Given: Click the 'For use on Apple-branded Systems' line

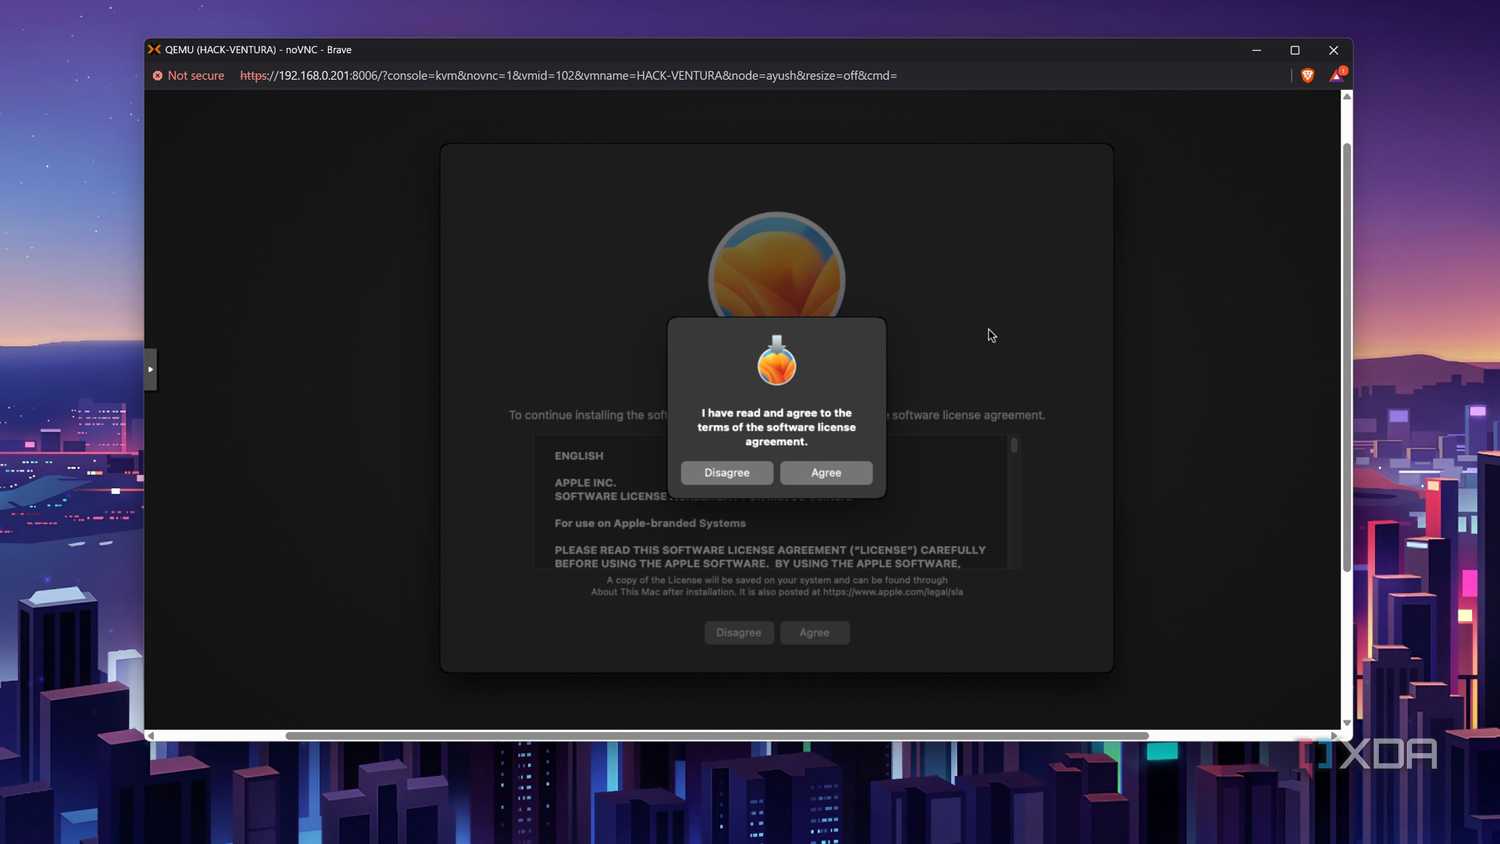Looking at the screenshot, I should [650, 523].
